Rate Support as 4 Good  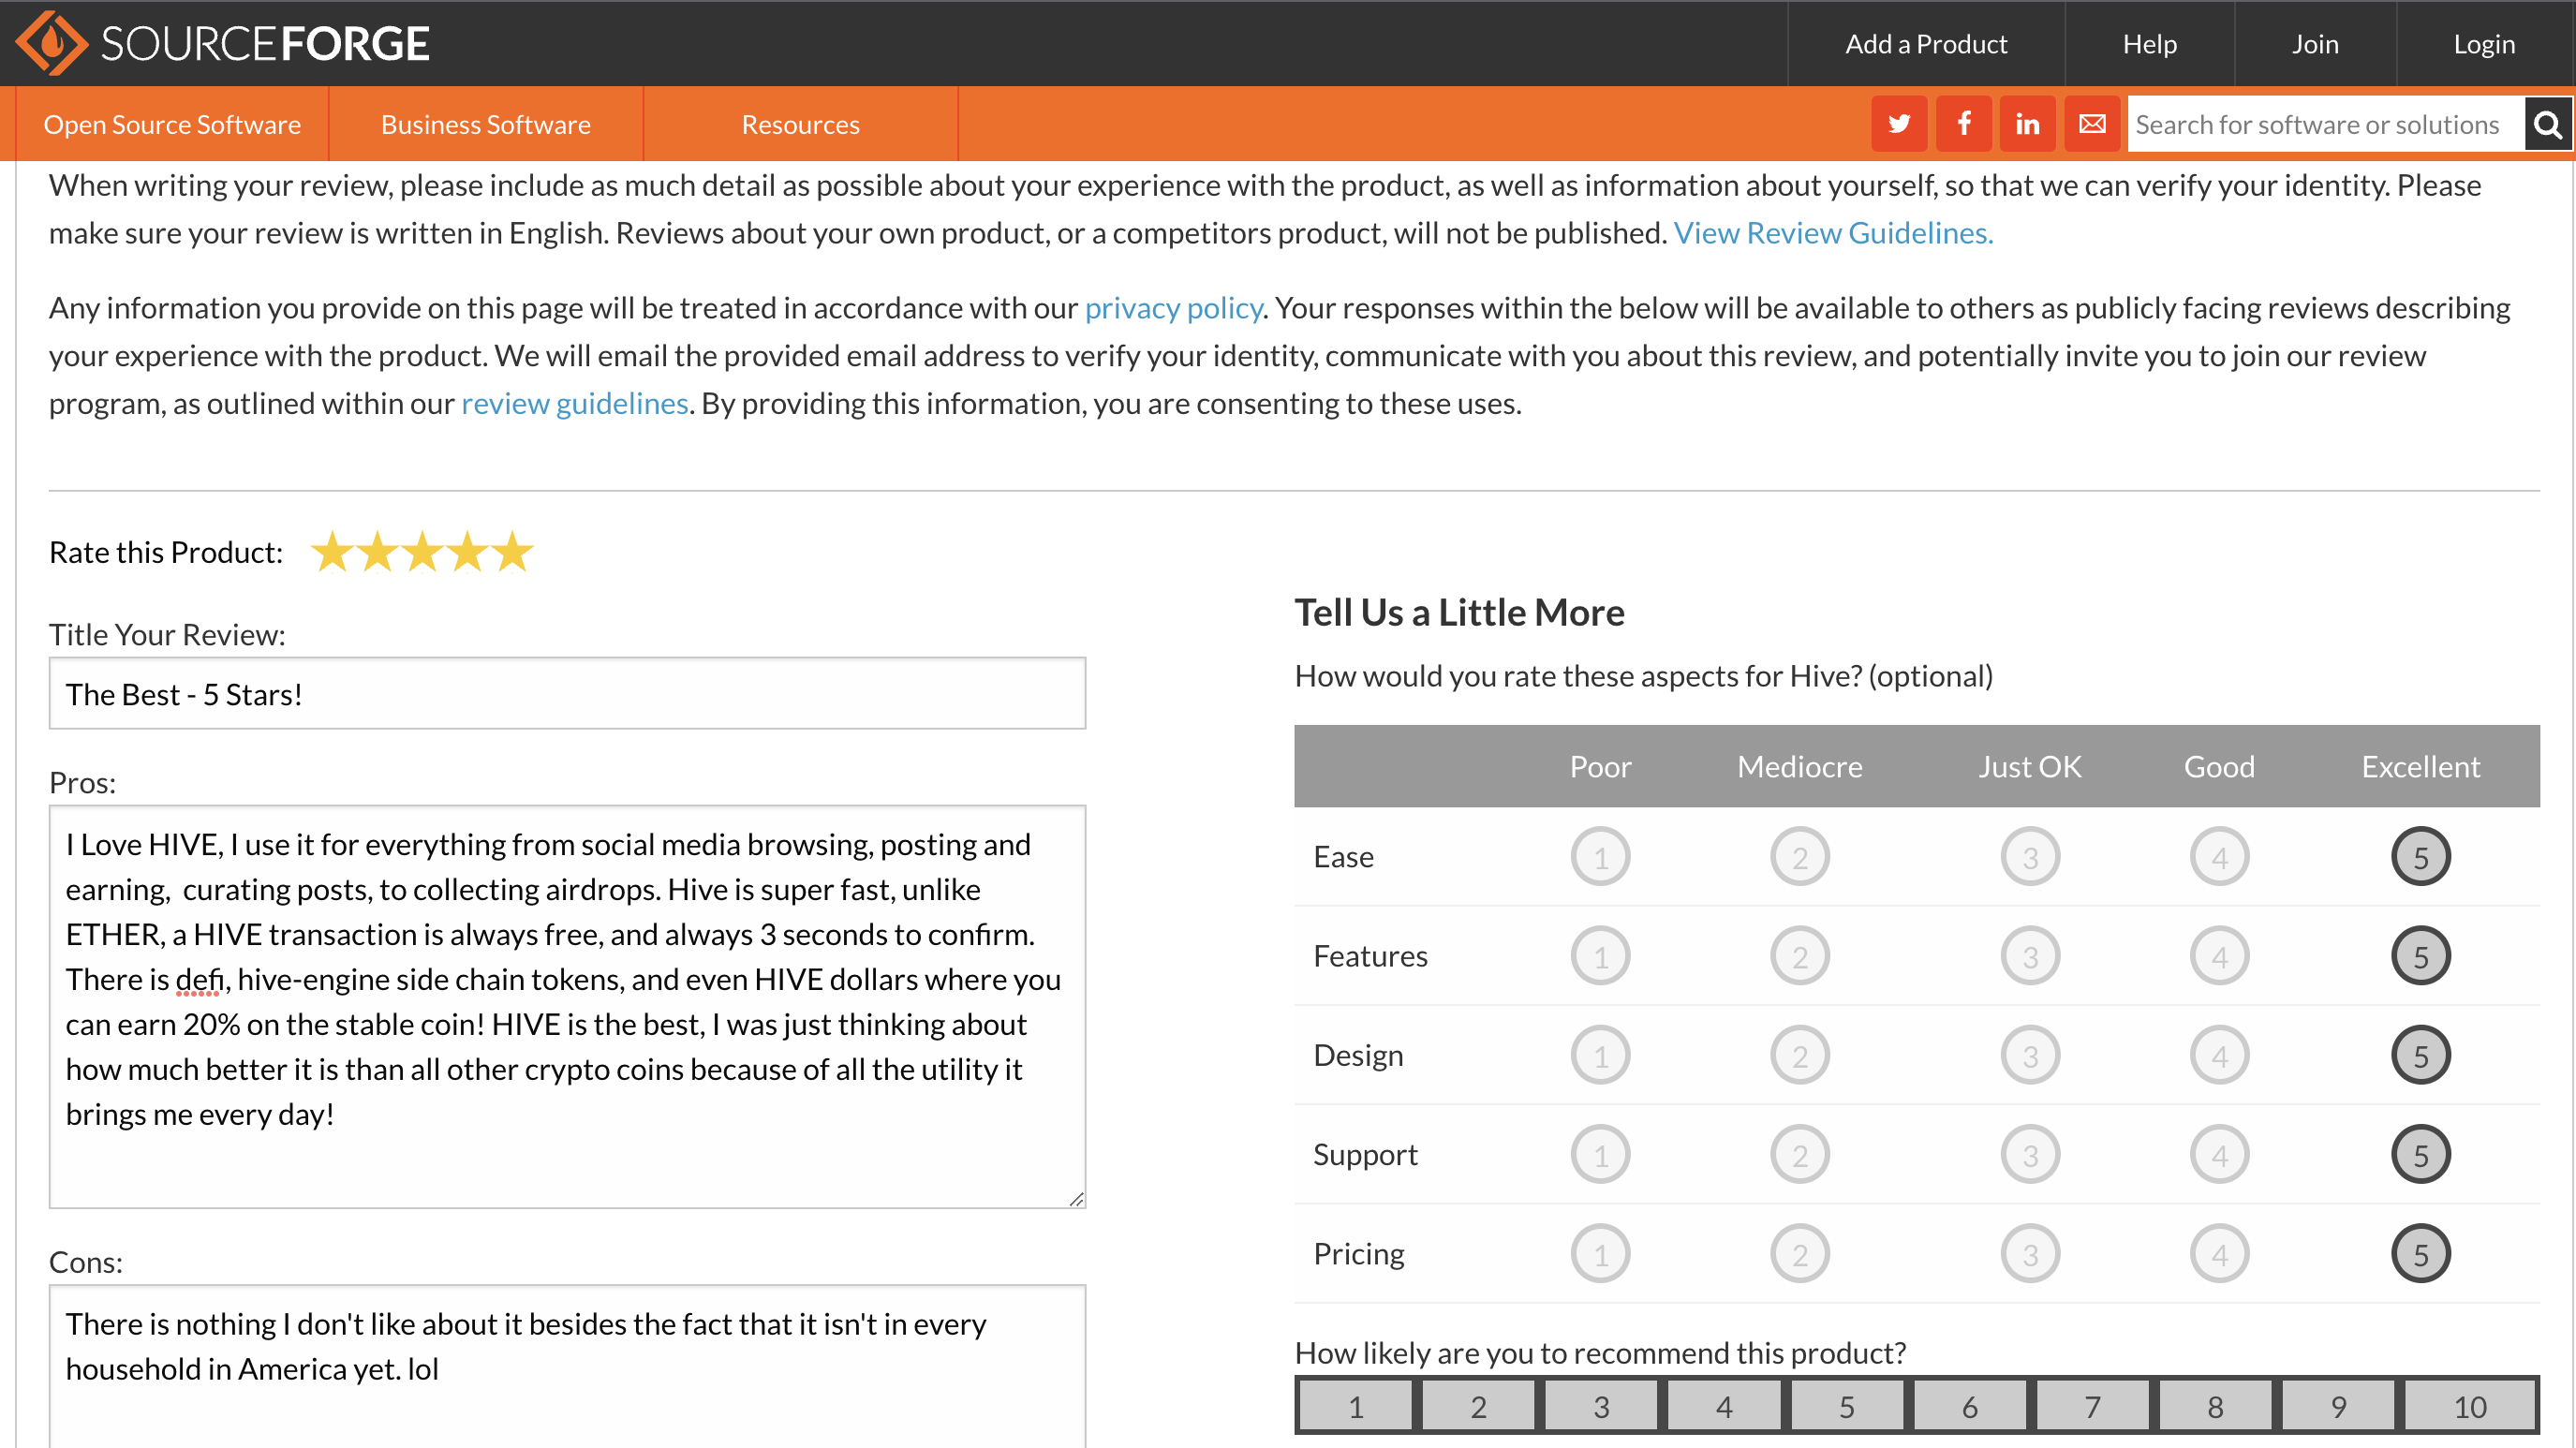[x=2219, y=1154]
